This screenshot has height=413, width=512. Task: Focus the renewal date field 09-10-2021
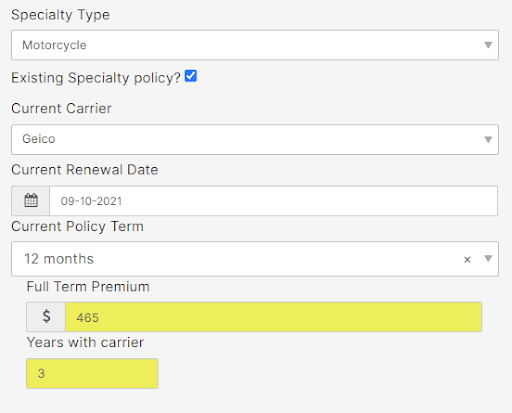click(273, 201)
